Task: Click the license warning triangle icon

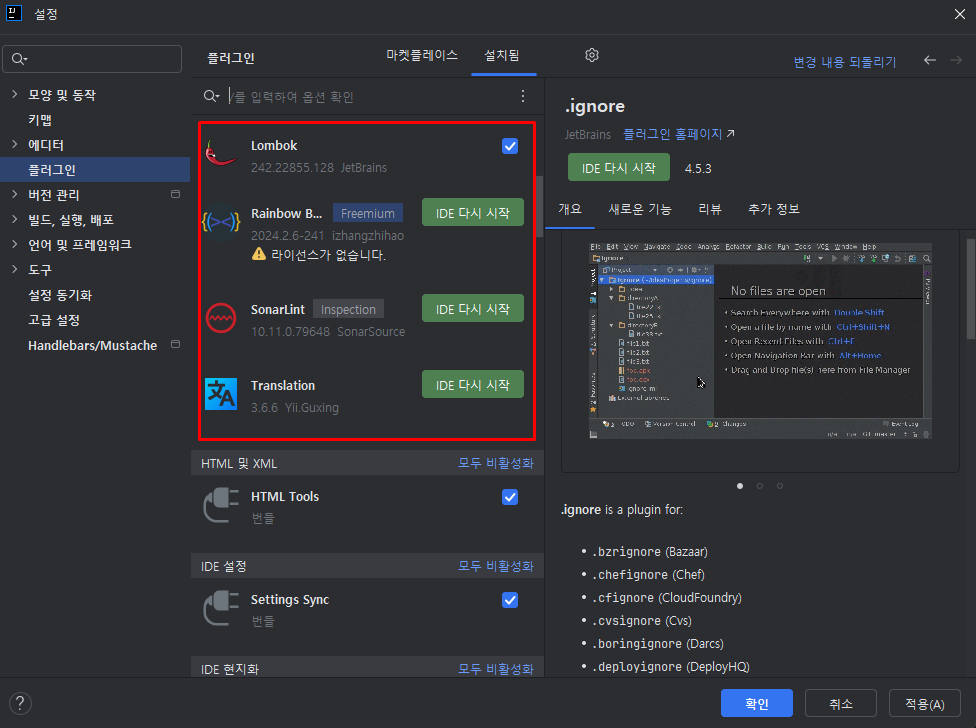Action: pos(259,254)
